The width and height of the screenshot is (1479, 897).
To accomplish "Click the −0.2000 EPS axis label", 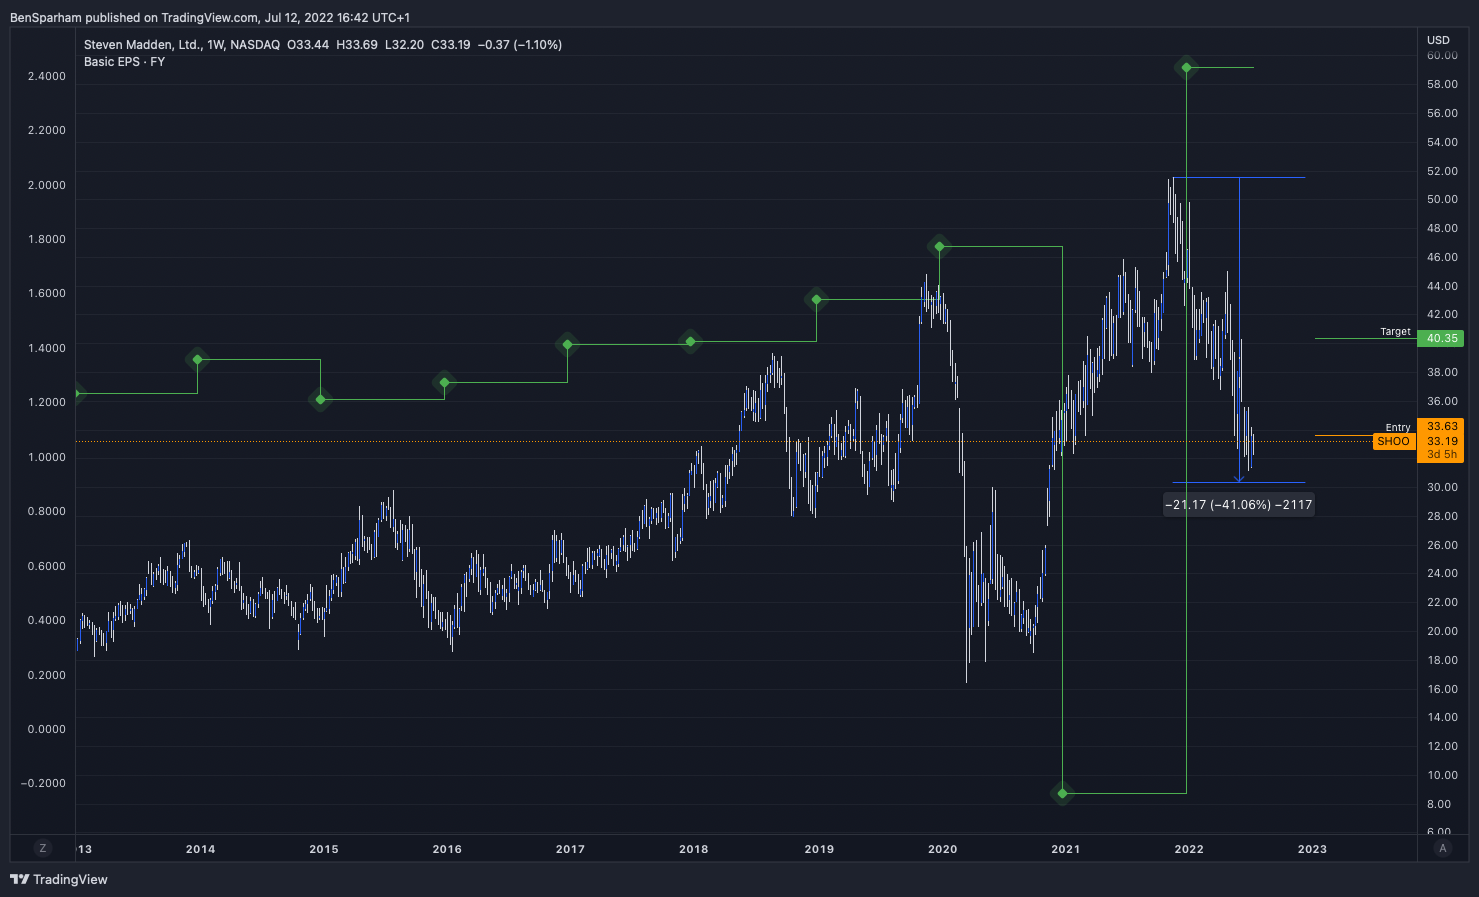I will [x=43, y=783].
